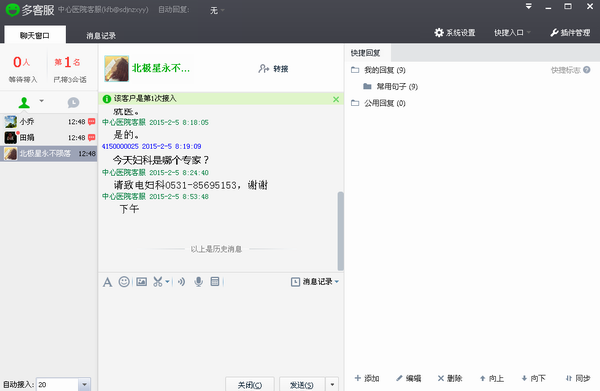
Task: Show online contacts with green person icon
Action: pos(24,103)
